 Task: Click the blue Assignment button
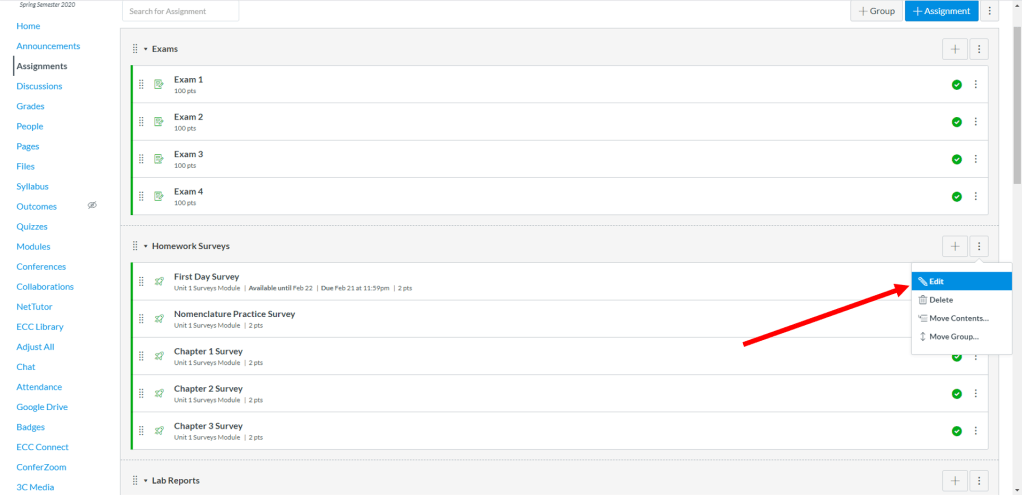coord(941,11)
